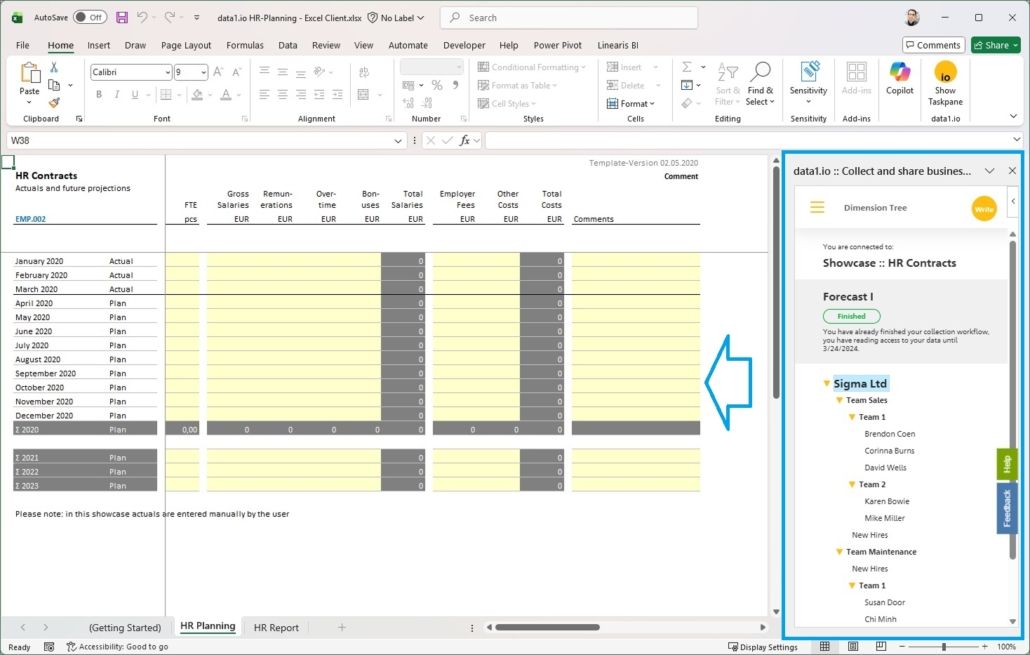Toggle the AutoSave switch
The image size is (1030, 655).
[89, 17]
